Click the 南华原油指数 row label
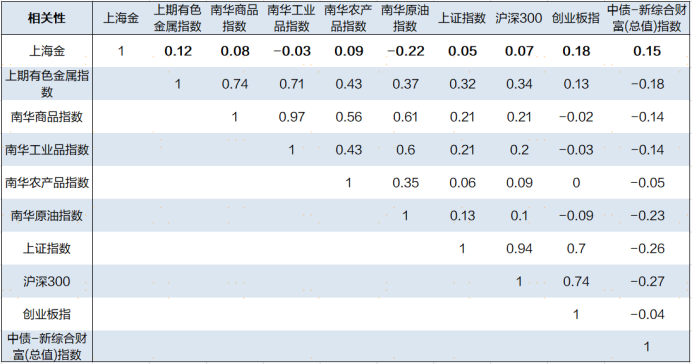693x364 pixels. 46,216
